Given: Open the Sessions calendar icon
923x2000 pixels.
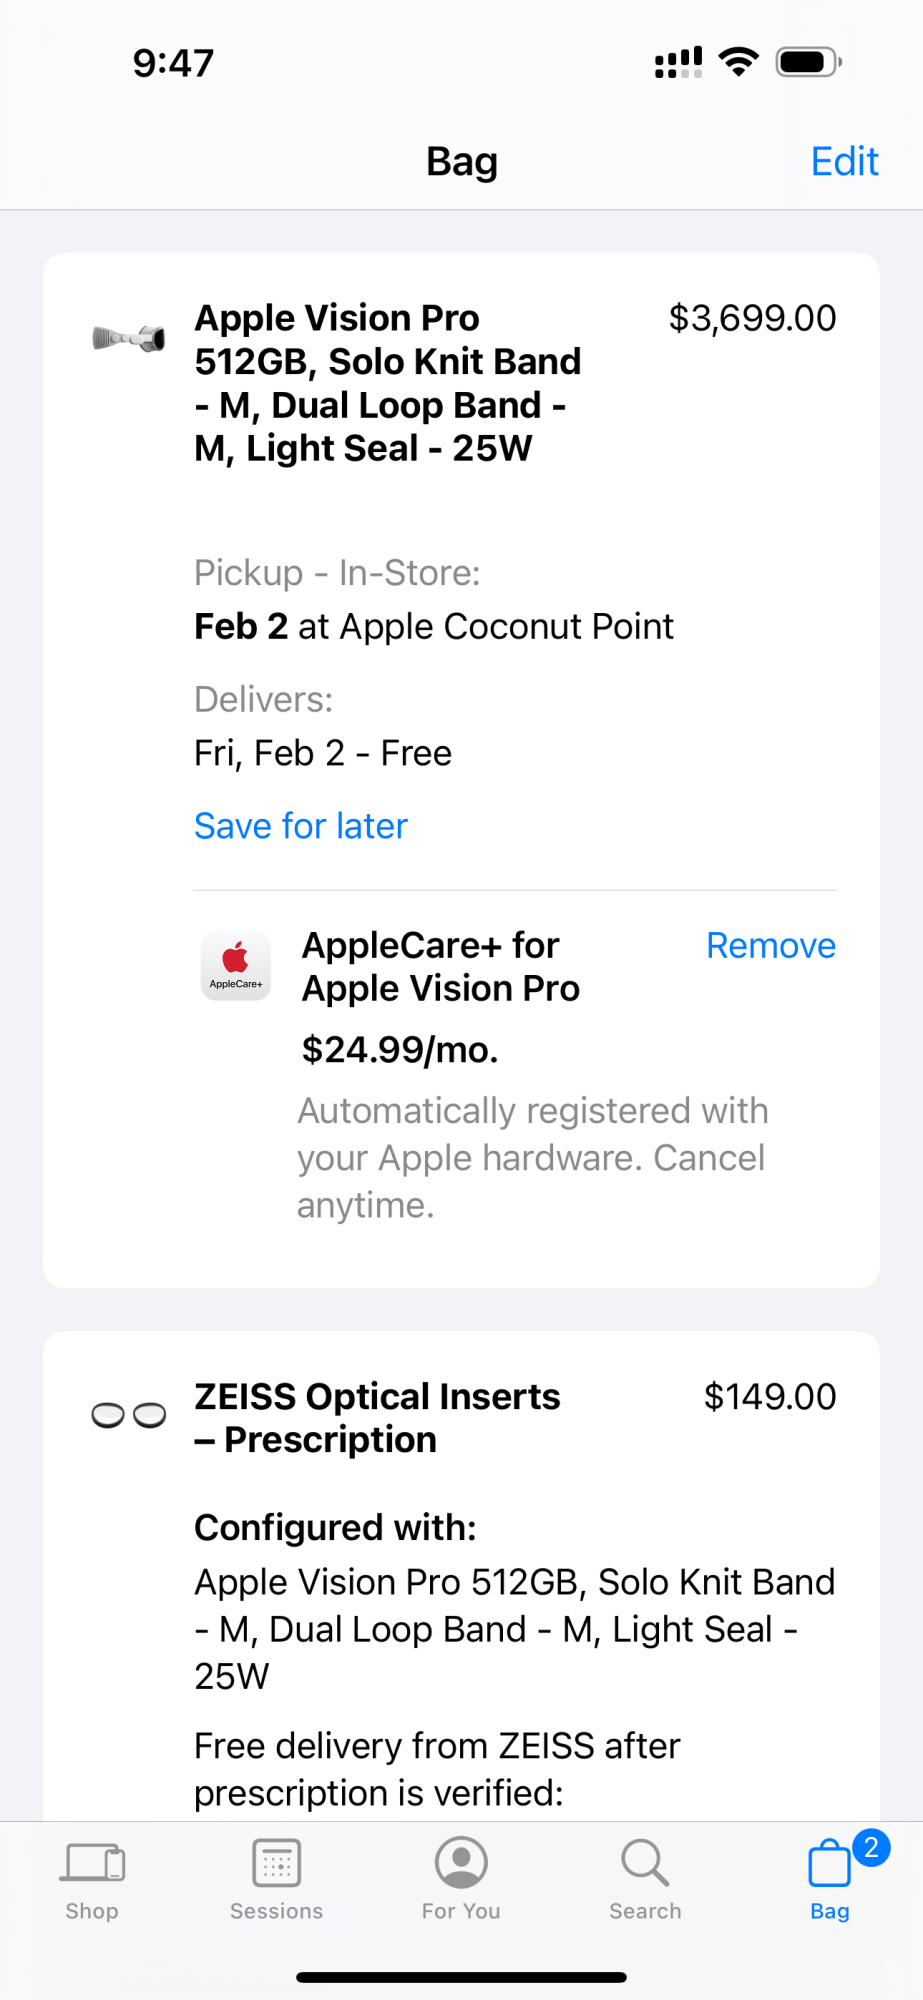Looking at the screenshot, I should (x=277, y=1863).
